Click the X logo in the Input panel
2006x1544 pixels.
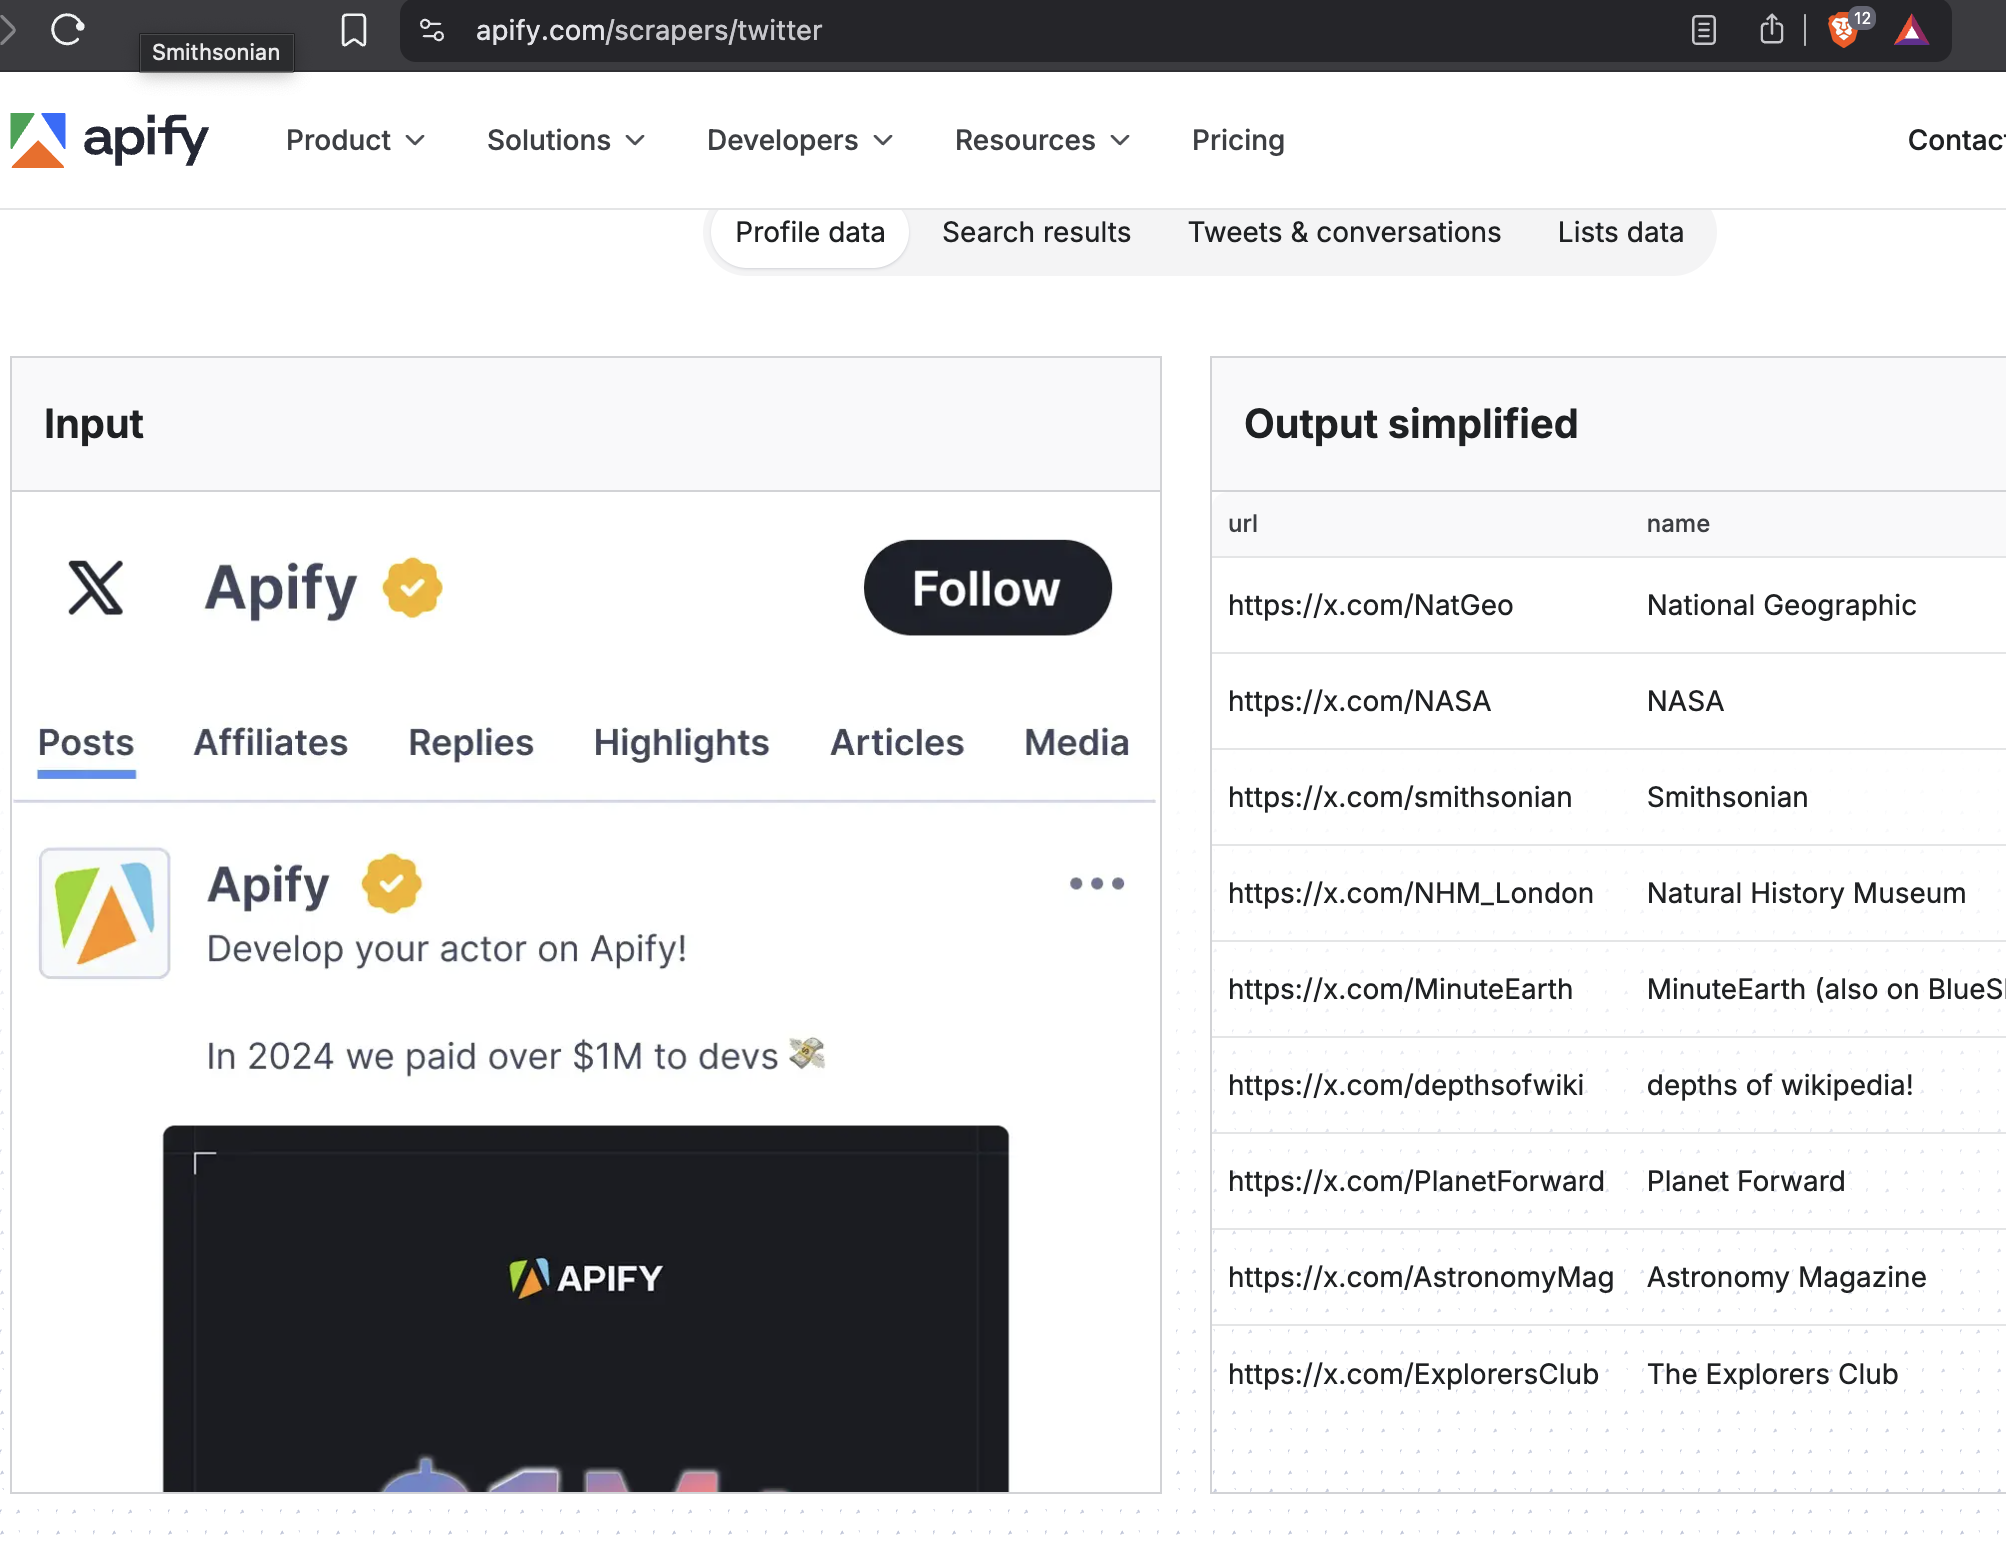(96, 588)
